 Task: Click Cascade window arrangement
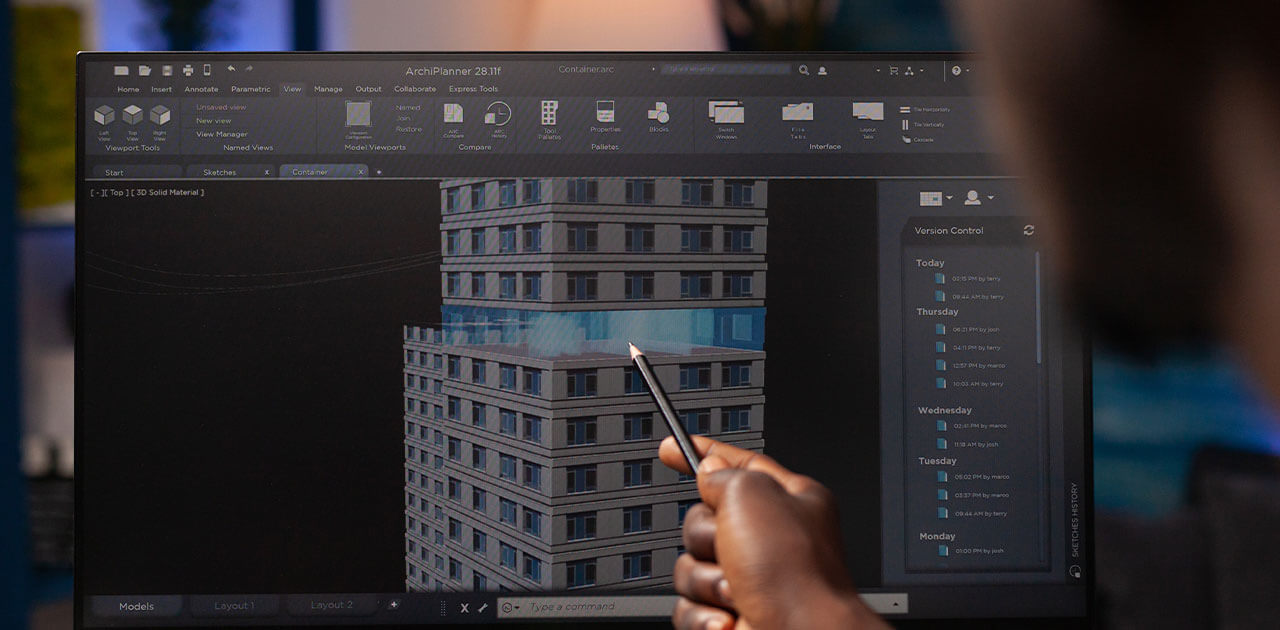[918, 140]
